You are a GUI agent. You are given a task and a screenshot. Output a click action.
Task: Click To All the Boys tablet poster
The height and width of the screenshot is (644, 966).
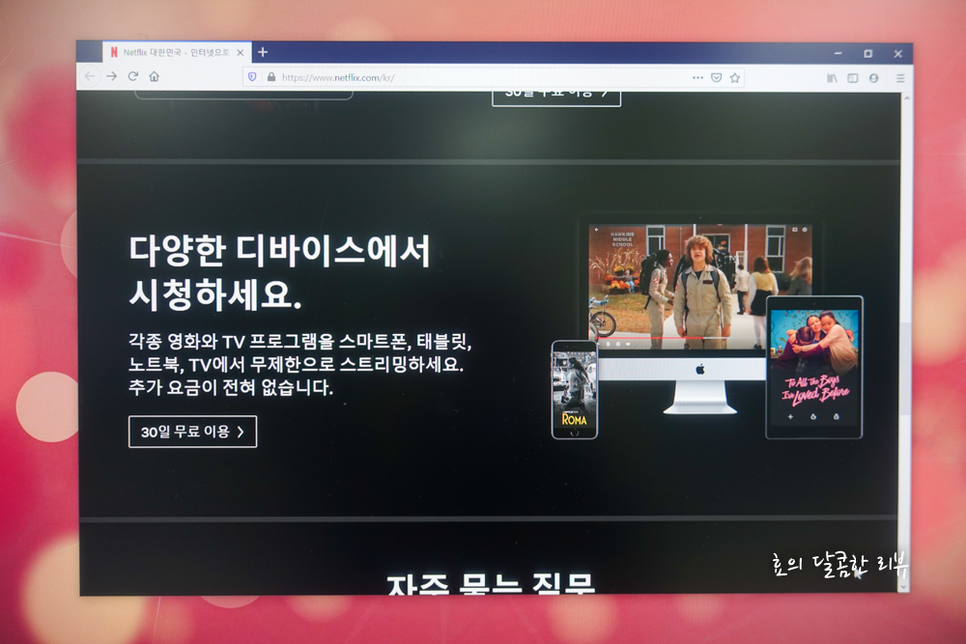(814, 367)
